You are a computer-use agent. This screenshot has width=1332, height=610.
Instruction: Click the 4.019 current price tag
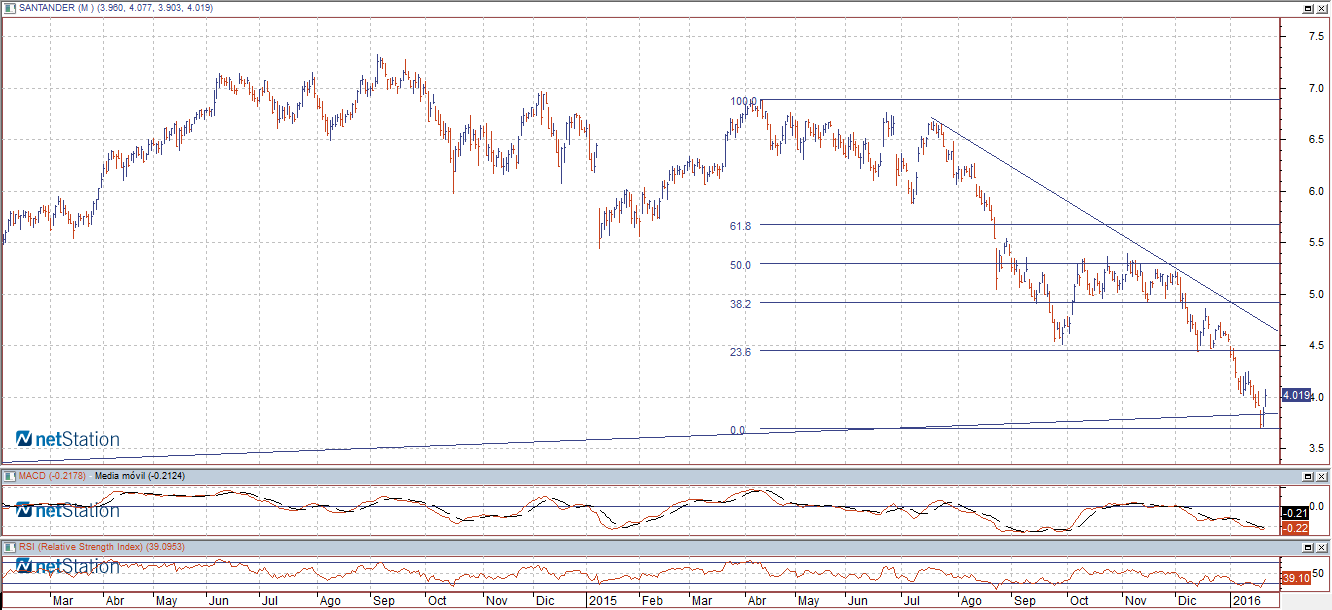pyautogui.click(x=1295, y=395)
